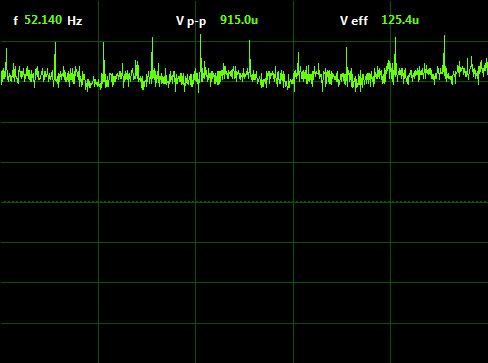Click the frequency value 52.140

43,20
